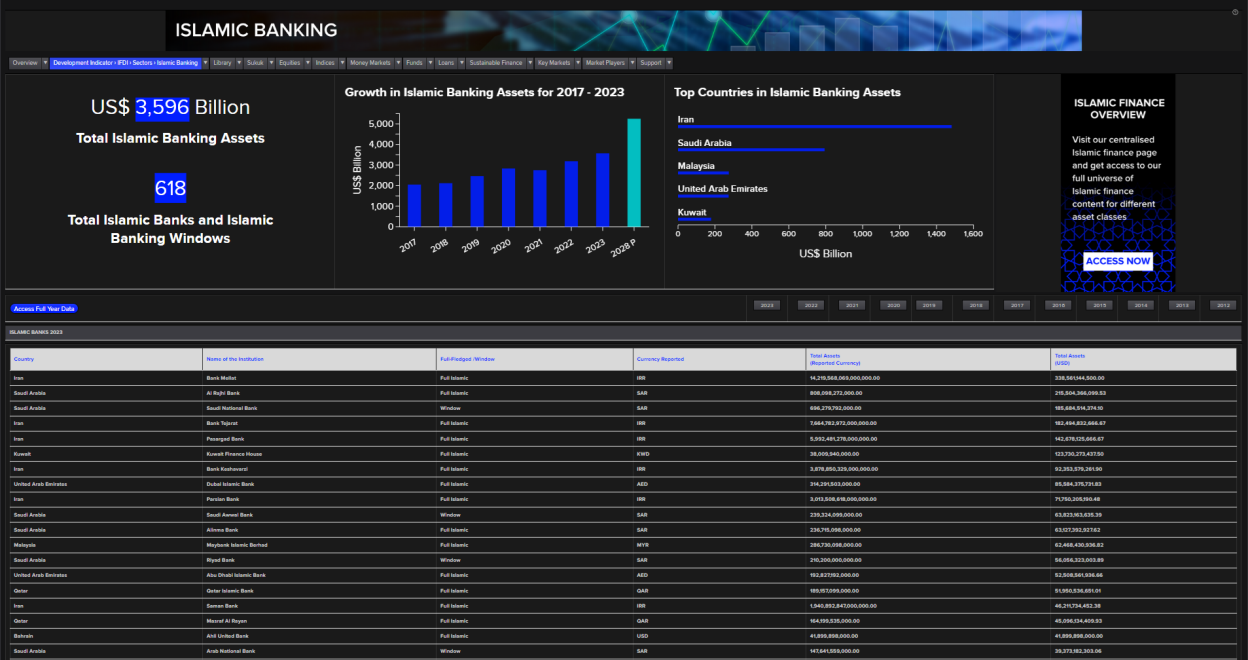Open the Money Markets dropdown arrow

point(398,63)
